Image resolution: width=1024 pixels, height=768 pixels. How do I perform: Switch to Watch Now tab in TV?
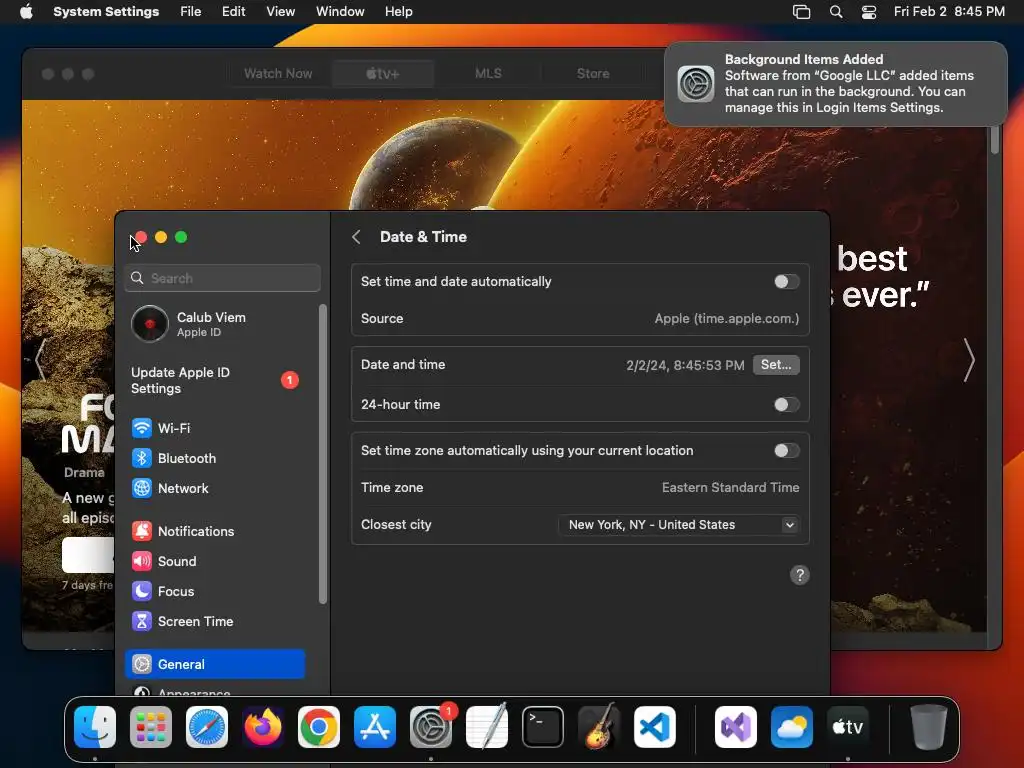tap(278, 74)
